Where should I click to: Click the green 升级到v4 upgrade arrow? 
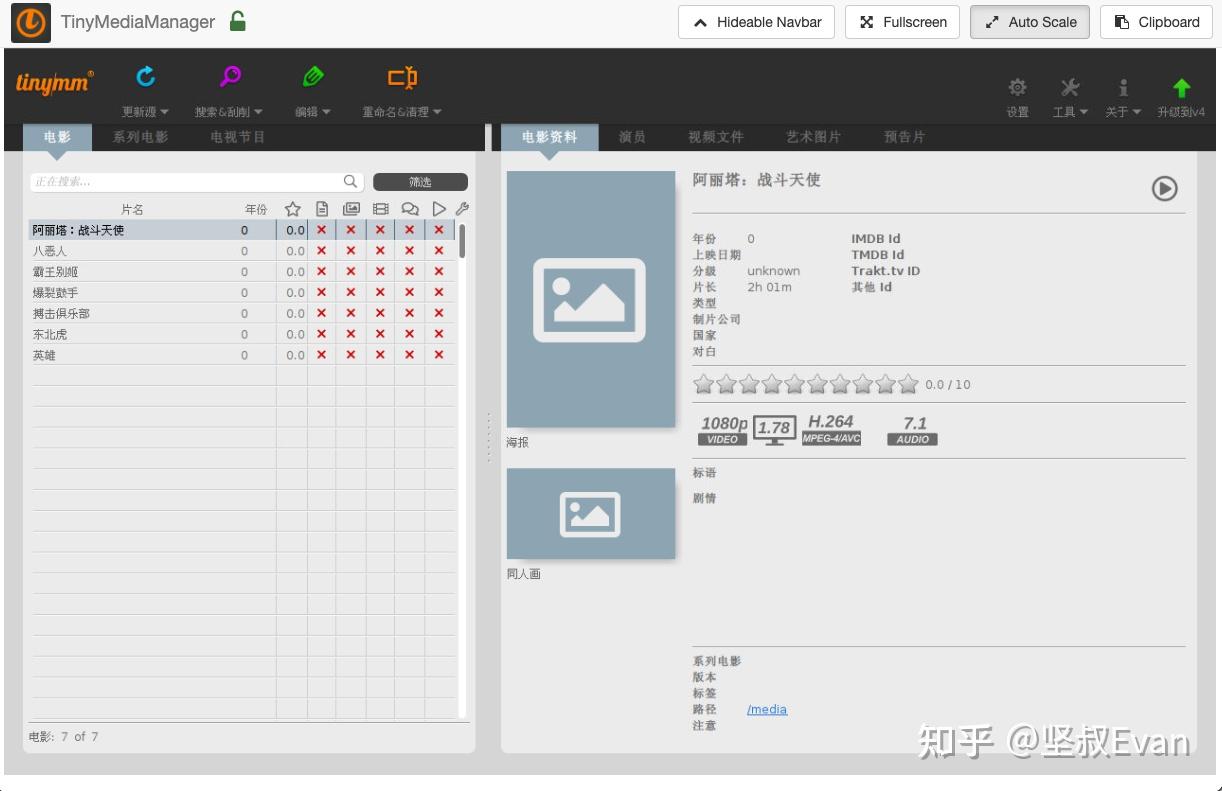[1181, 88]
